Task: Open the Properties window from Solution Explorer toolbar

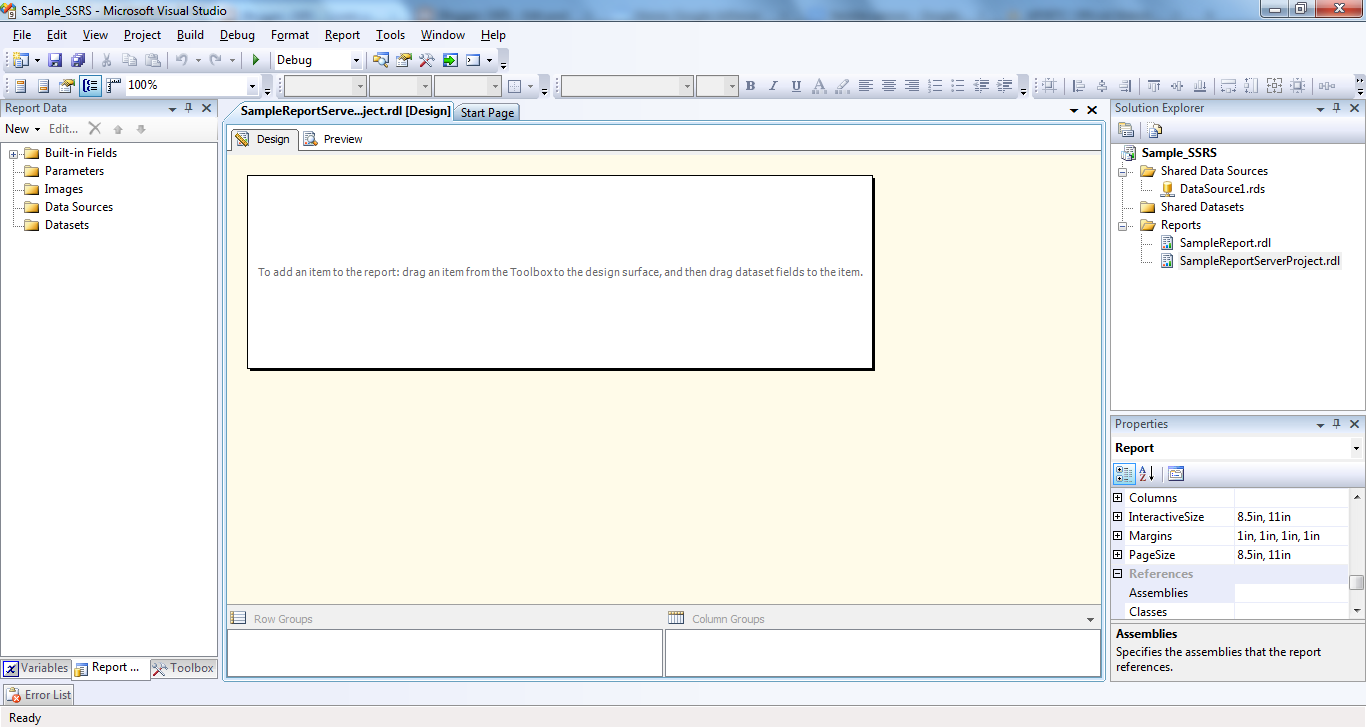Action: click(1126, 129)
